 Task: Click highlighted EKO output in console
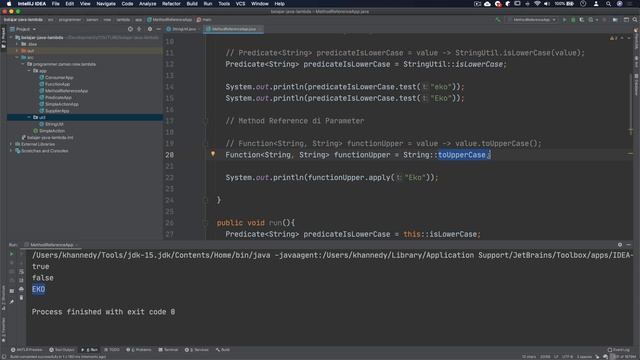coord(38,289)
